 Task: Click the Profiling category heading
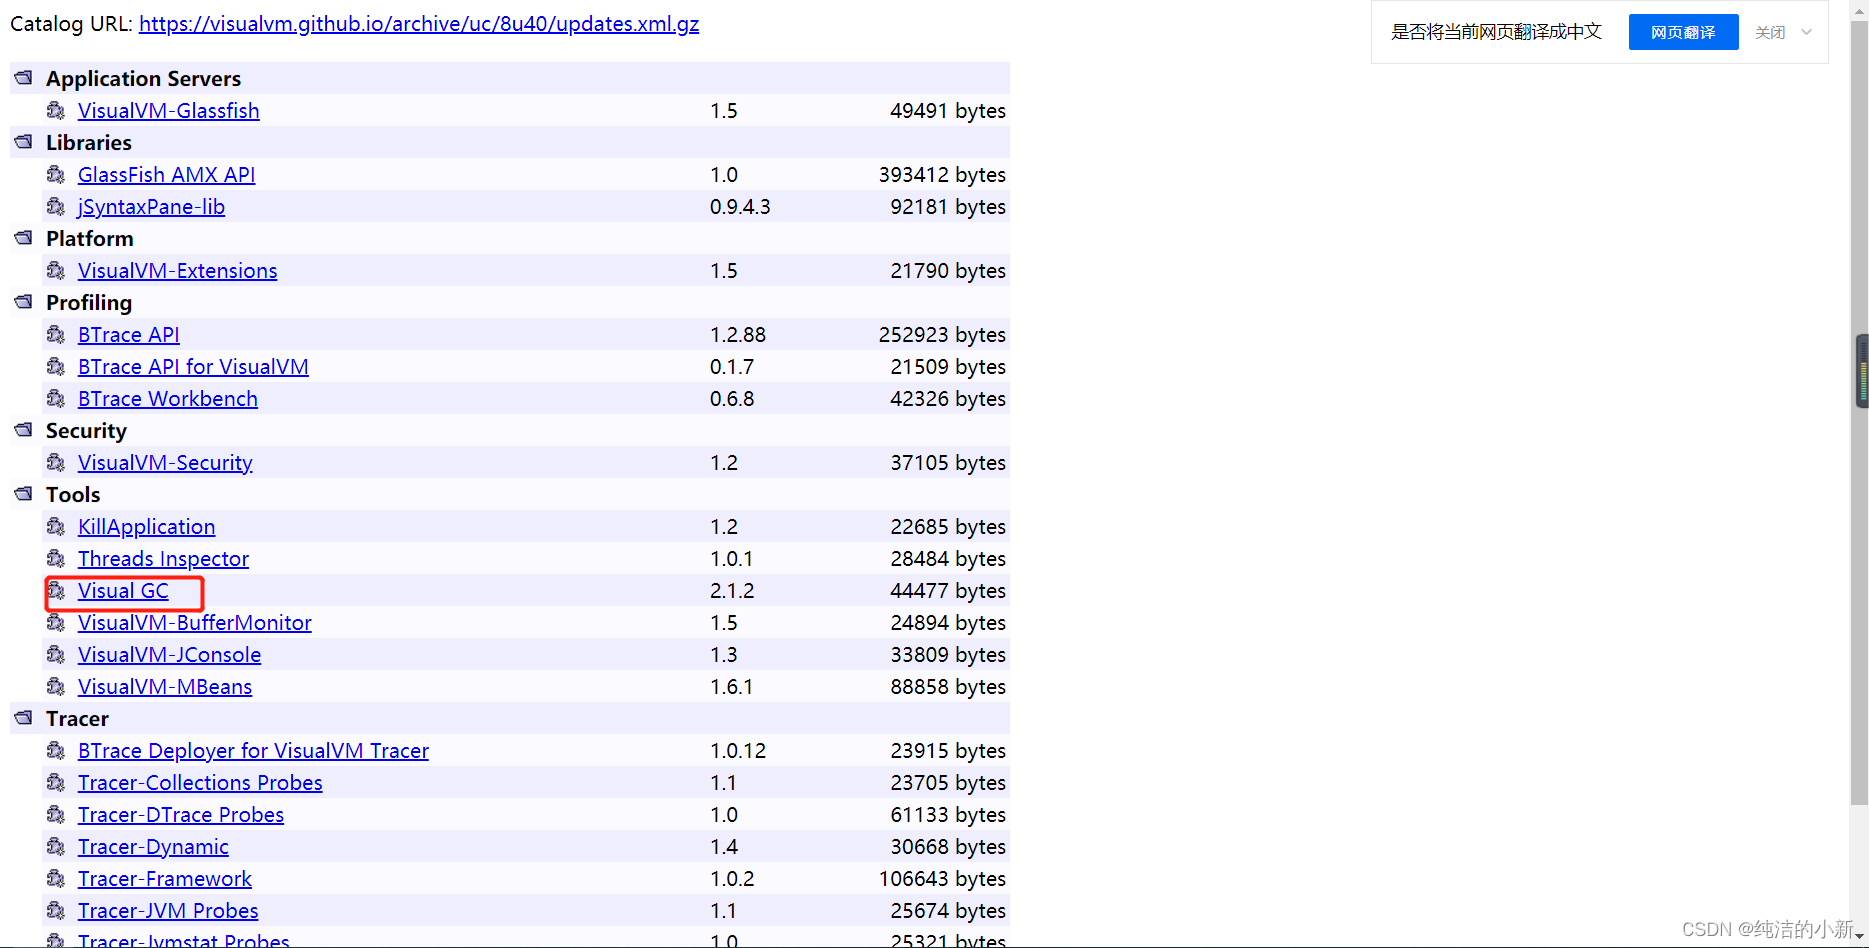point(89,302)
